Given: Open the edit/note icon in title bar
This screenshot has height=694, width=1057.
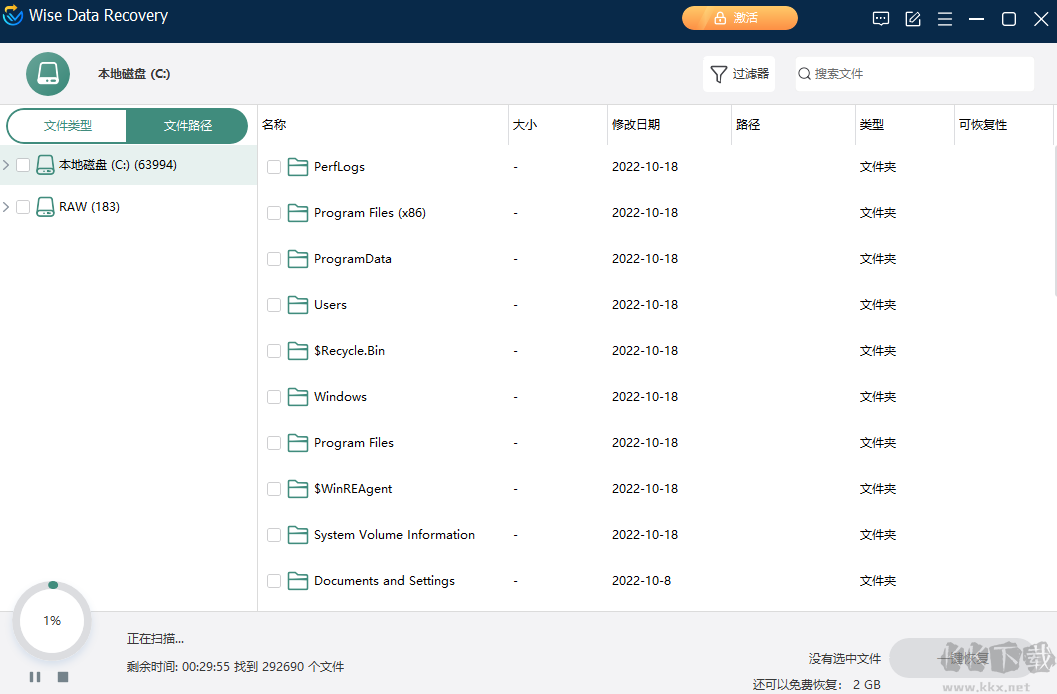Looking at the screenshot, I should point(913,18).
